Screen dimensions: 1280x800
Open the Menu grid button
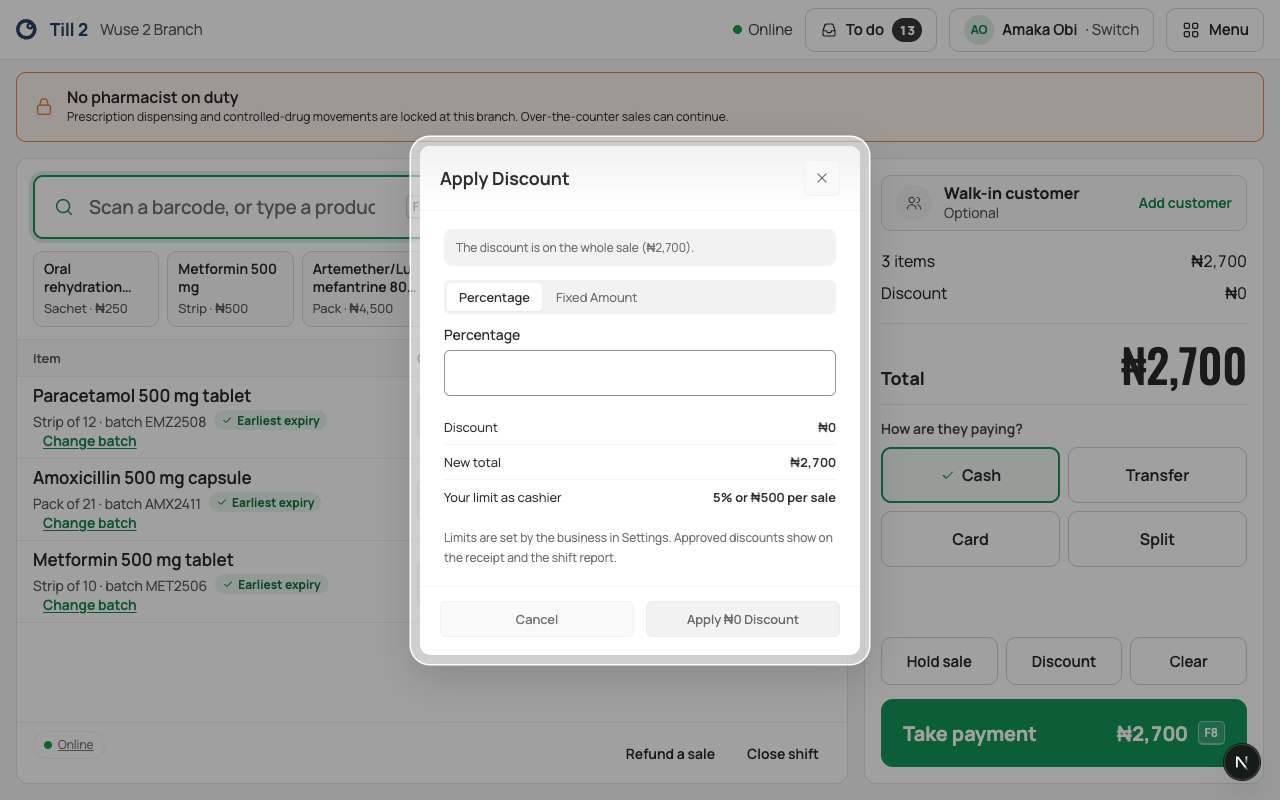coord(1215,30)
